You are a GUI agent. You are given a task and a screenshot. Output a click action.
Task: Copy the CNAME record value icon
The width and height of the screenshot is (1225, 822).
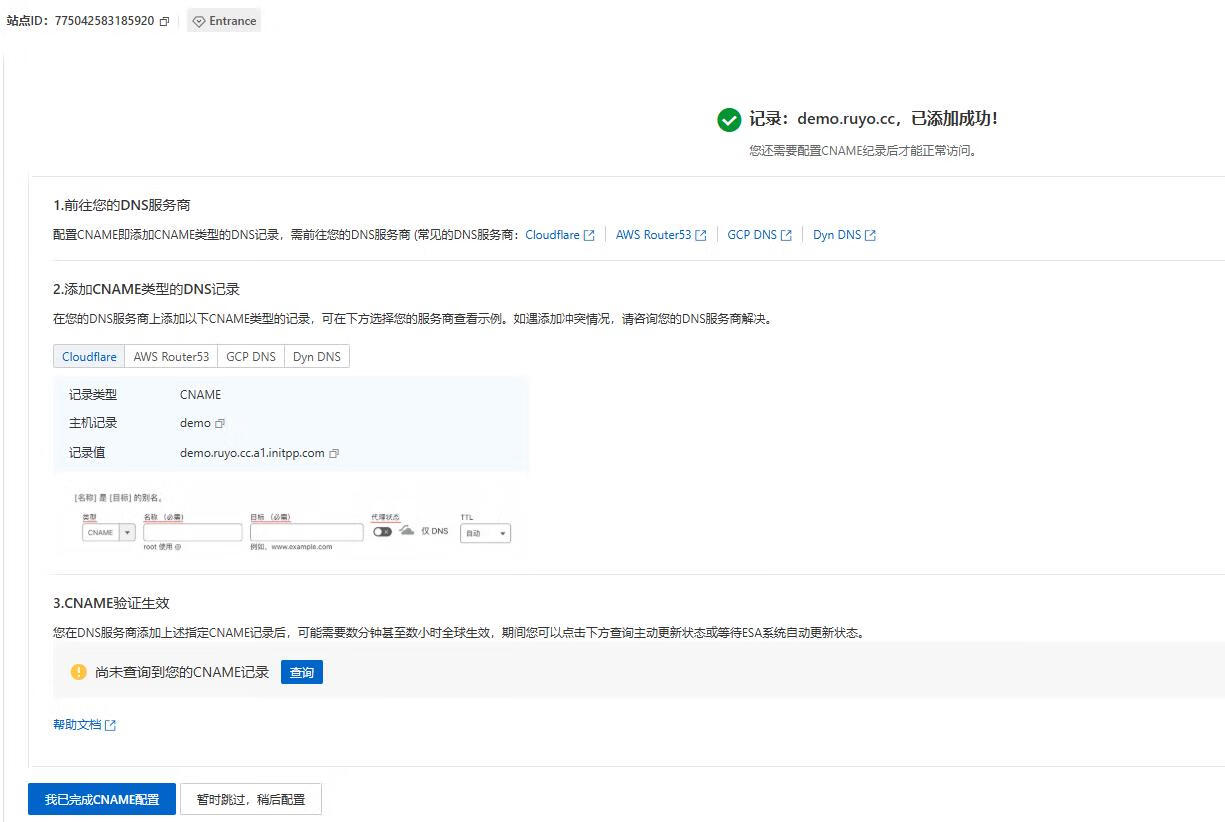[x=334, y=454]
